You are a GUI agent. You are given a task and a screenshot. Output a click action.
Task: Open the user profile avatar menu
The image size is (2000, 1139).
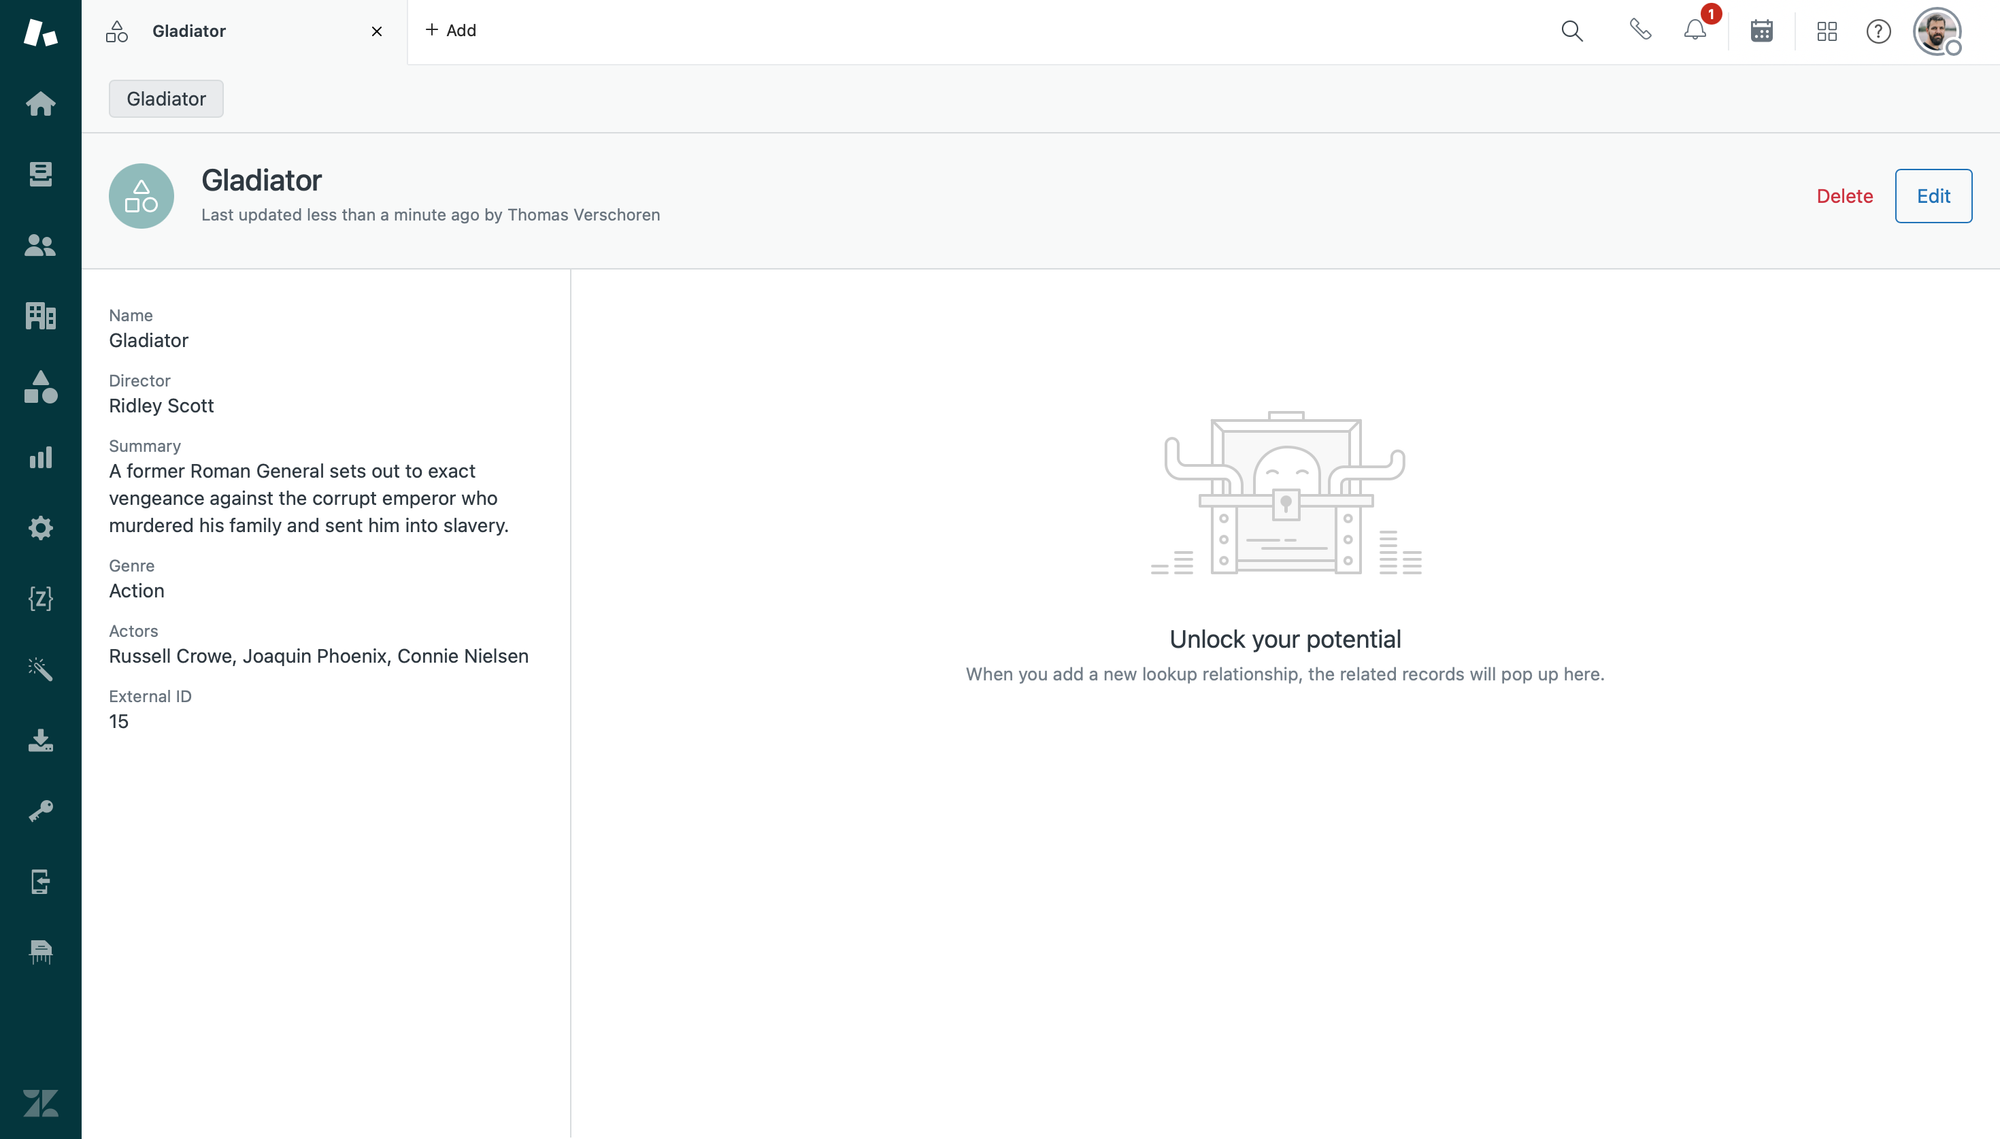pos(1937,32)
